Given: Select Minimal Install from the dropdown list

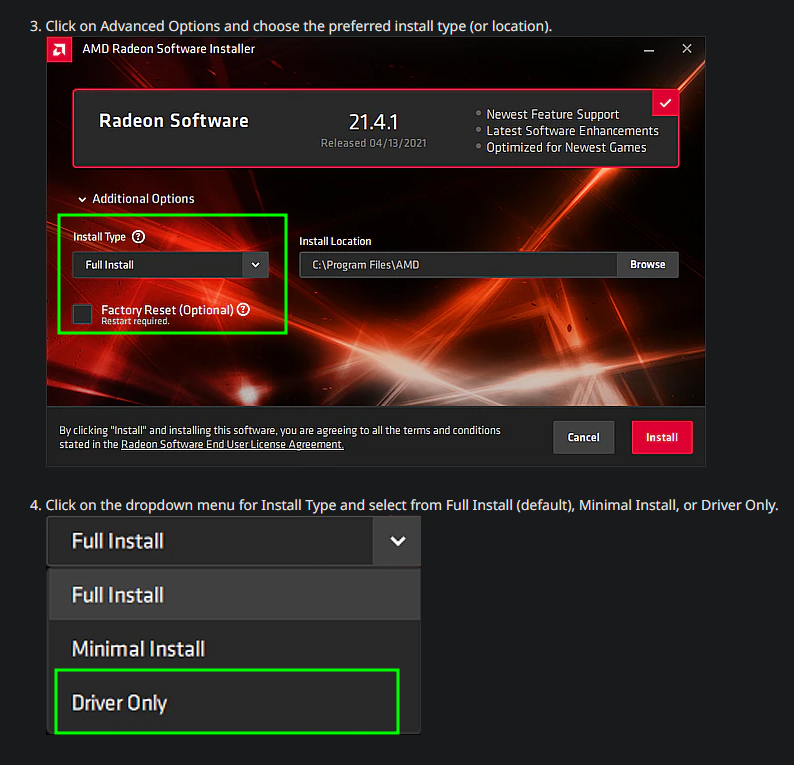Looking at the screenshot, I should coord(234,649).
